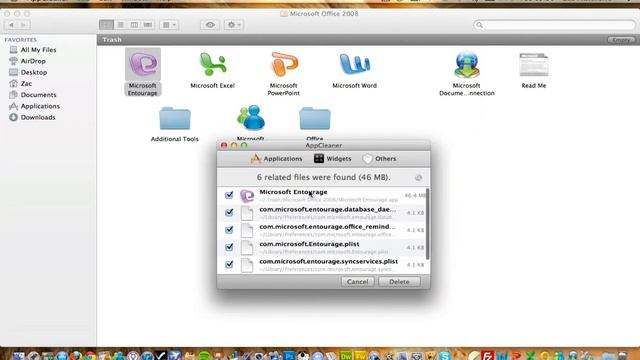Select the Microsoft Entourage icon in Finder

[143, 64]
